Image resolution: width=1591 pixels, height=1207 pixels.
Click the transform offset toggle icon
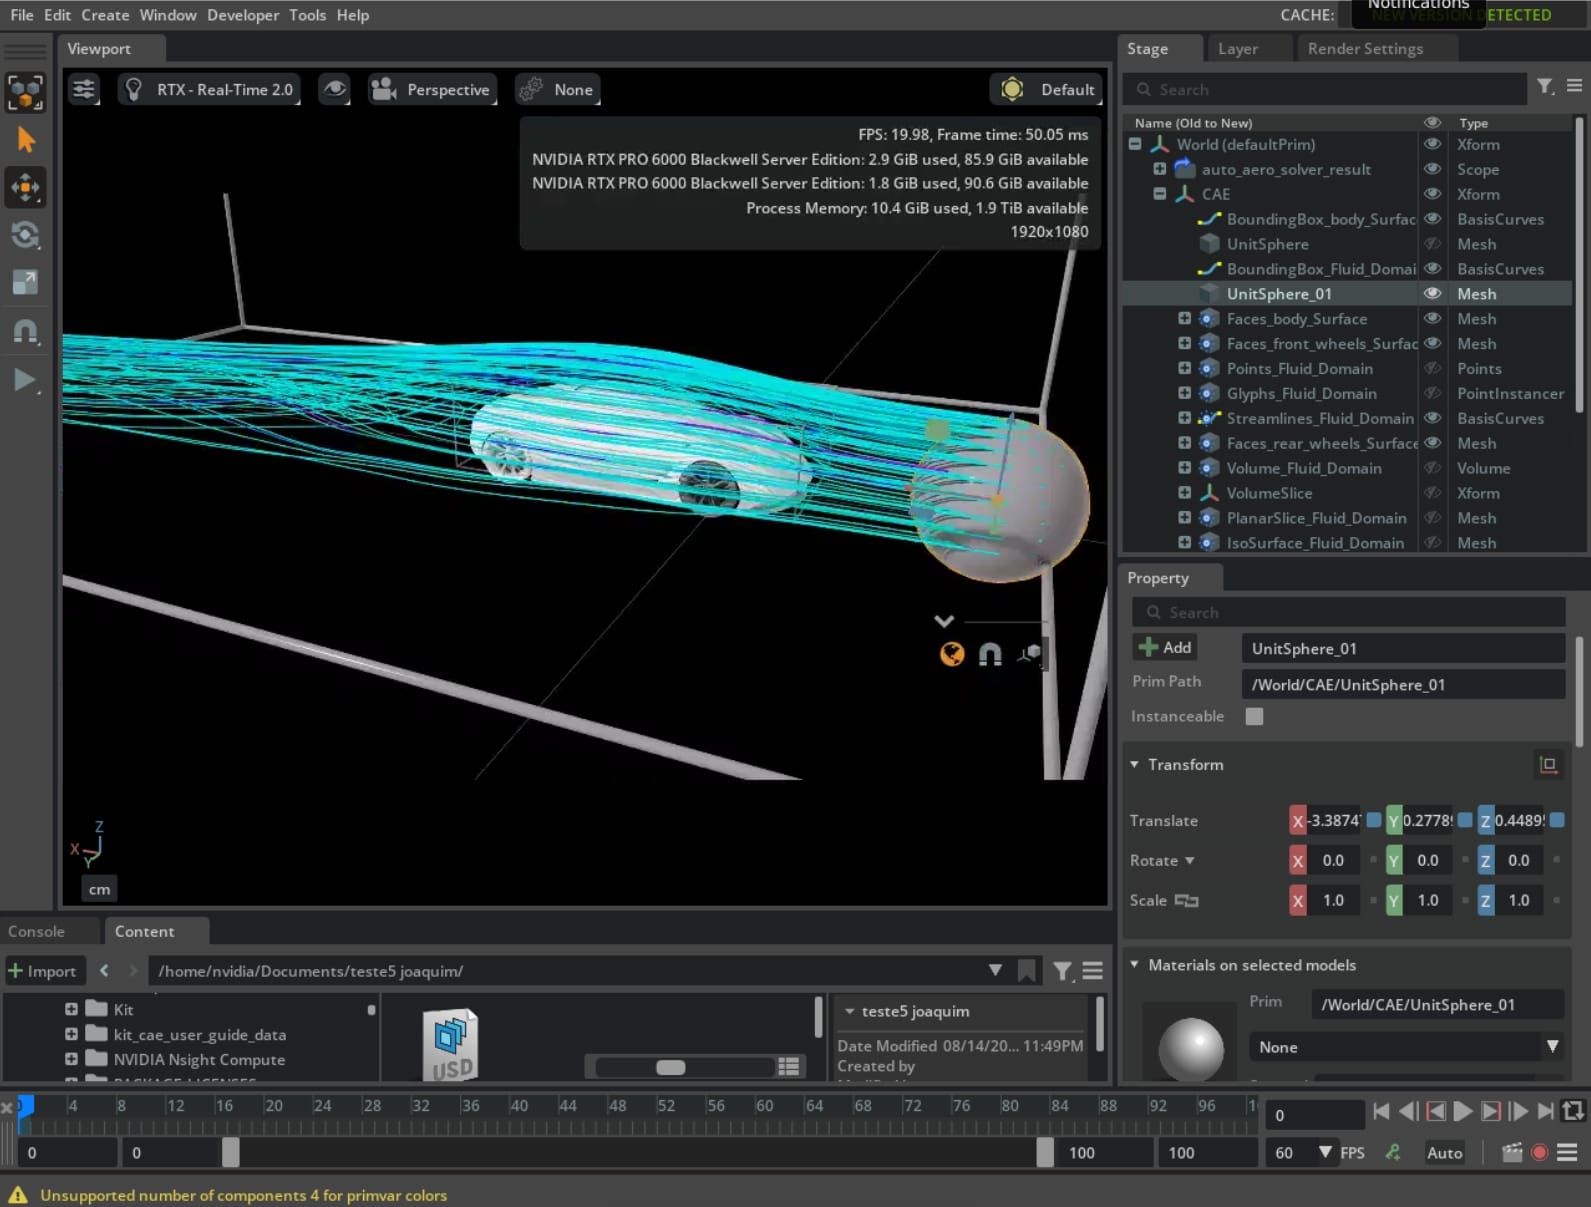[1548, 765]
